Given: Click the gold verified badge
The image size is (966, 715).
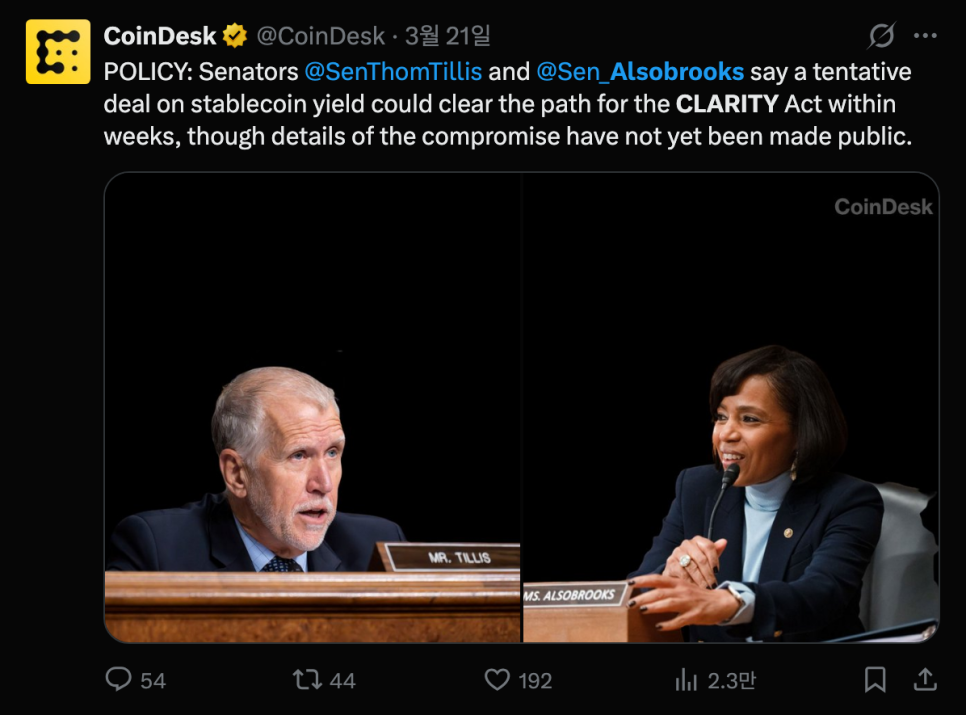Looking at the screenshot, I should point(235,37).
